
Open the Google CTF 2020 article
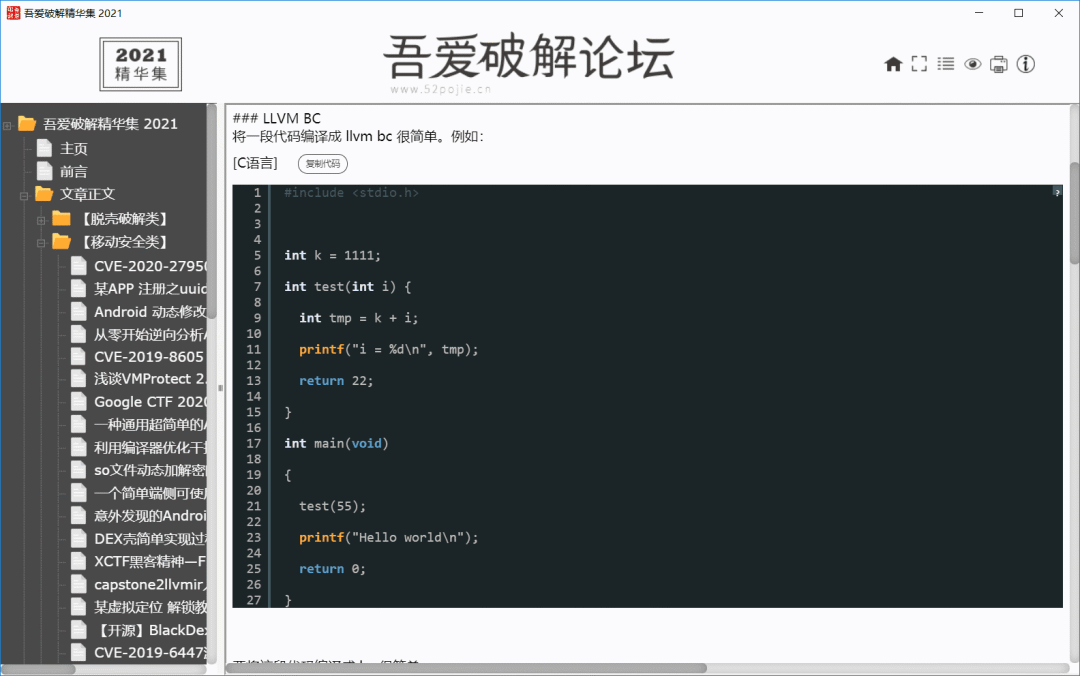[150, 402]
